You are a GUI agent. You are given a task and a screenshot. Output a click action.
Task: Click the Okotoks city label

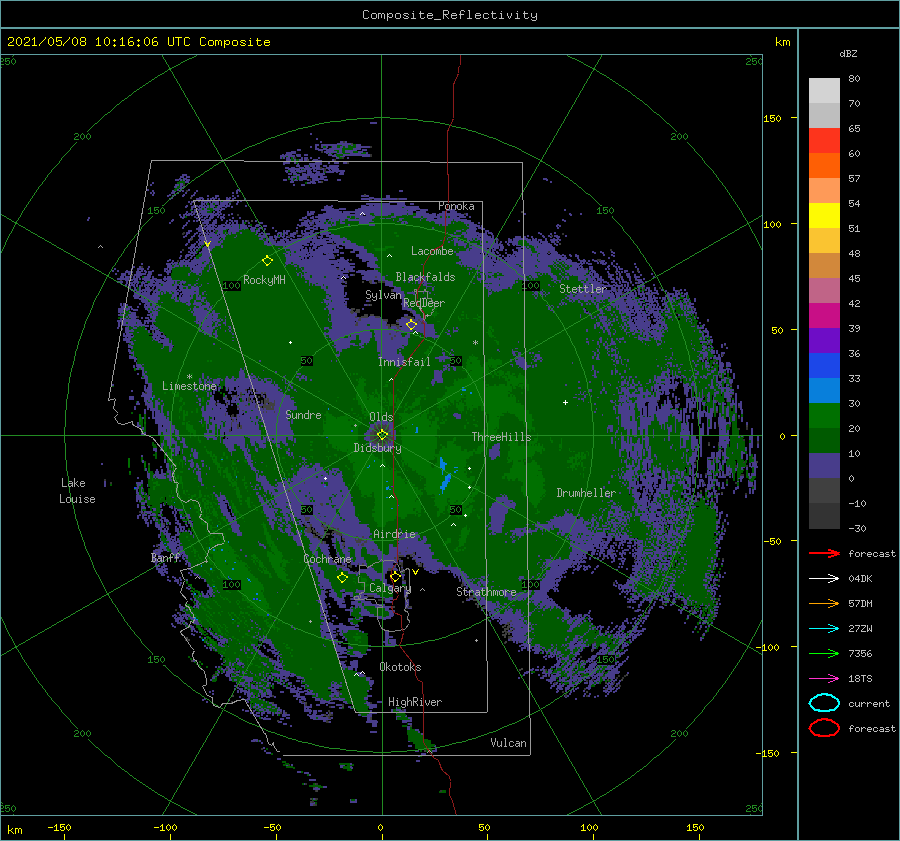399,667
